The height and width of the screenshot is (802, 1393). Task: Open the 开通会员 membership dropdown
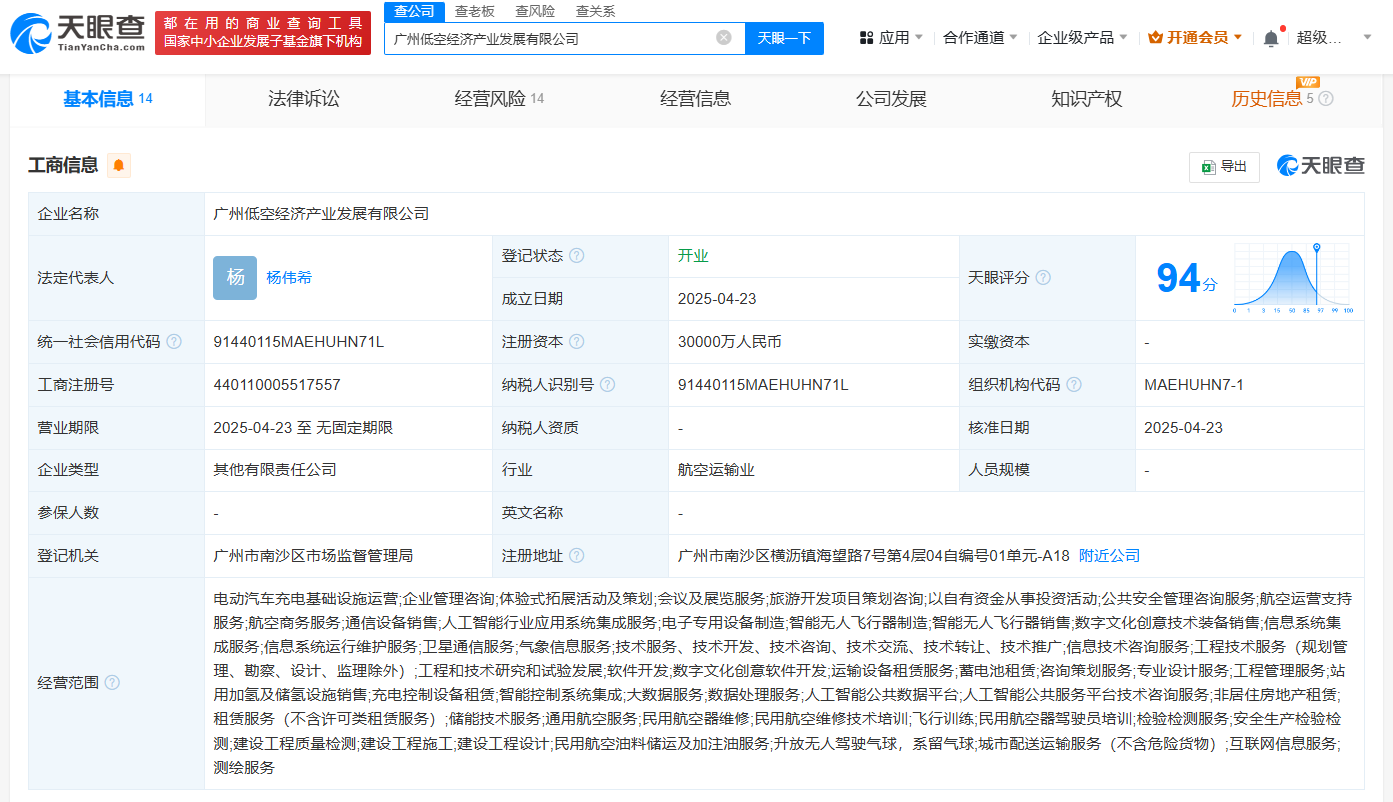(1196, 38)
